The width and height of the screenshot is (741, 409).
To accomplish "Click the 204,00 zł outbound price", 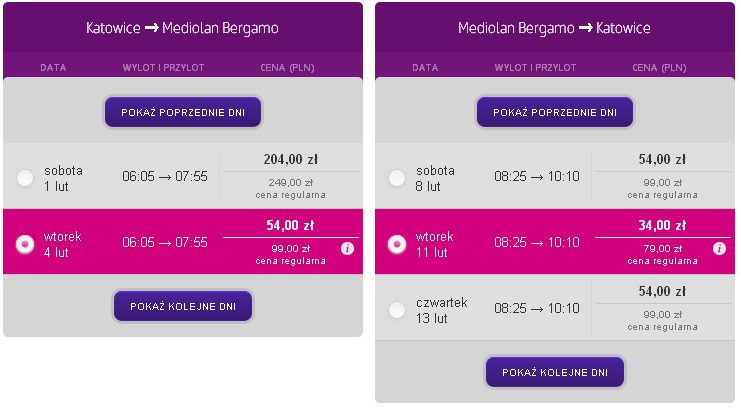I will (x=291, y=159).
